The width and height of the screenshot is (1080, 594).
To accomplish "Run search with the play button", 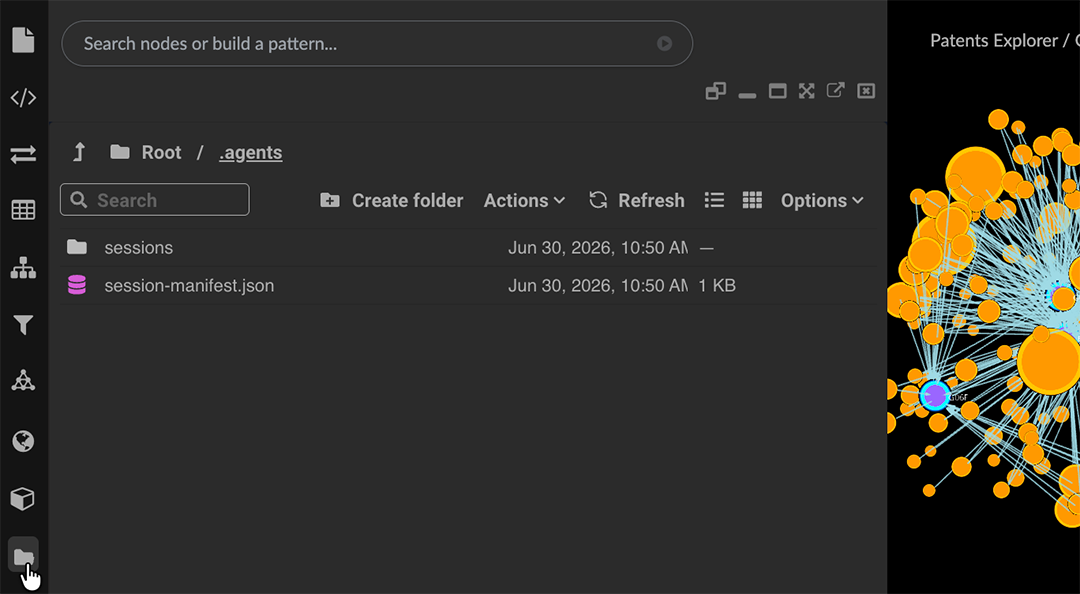I will (x=664, y=43).
